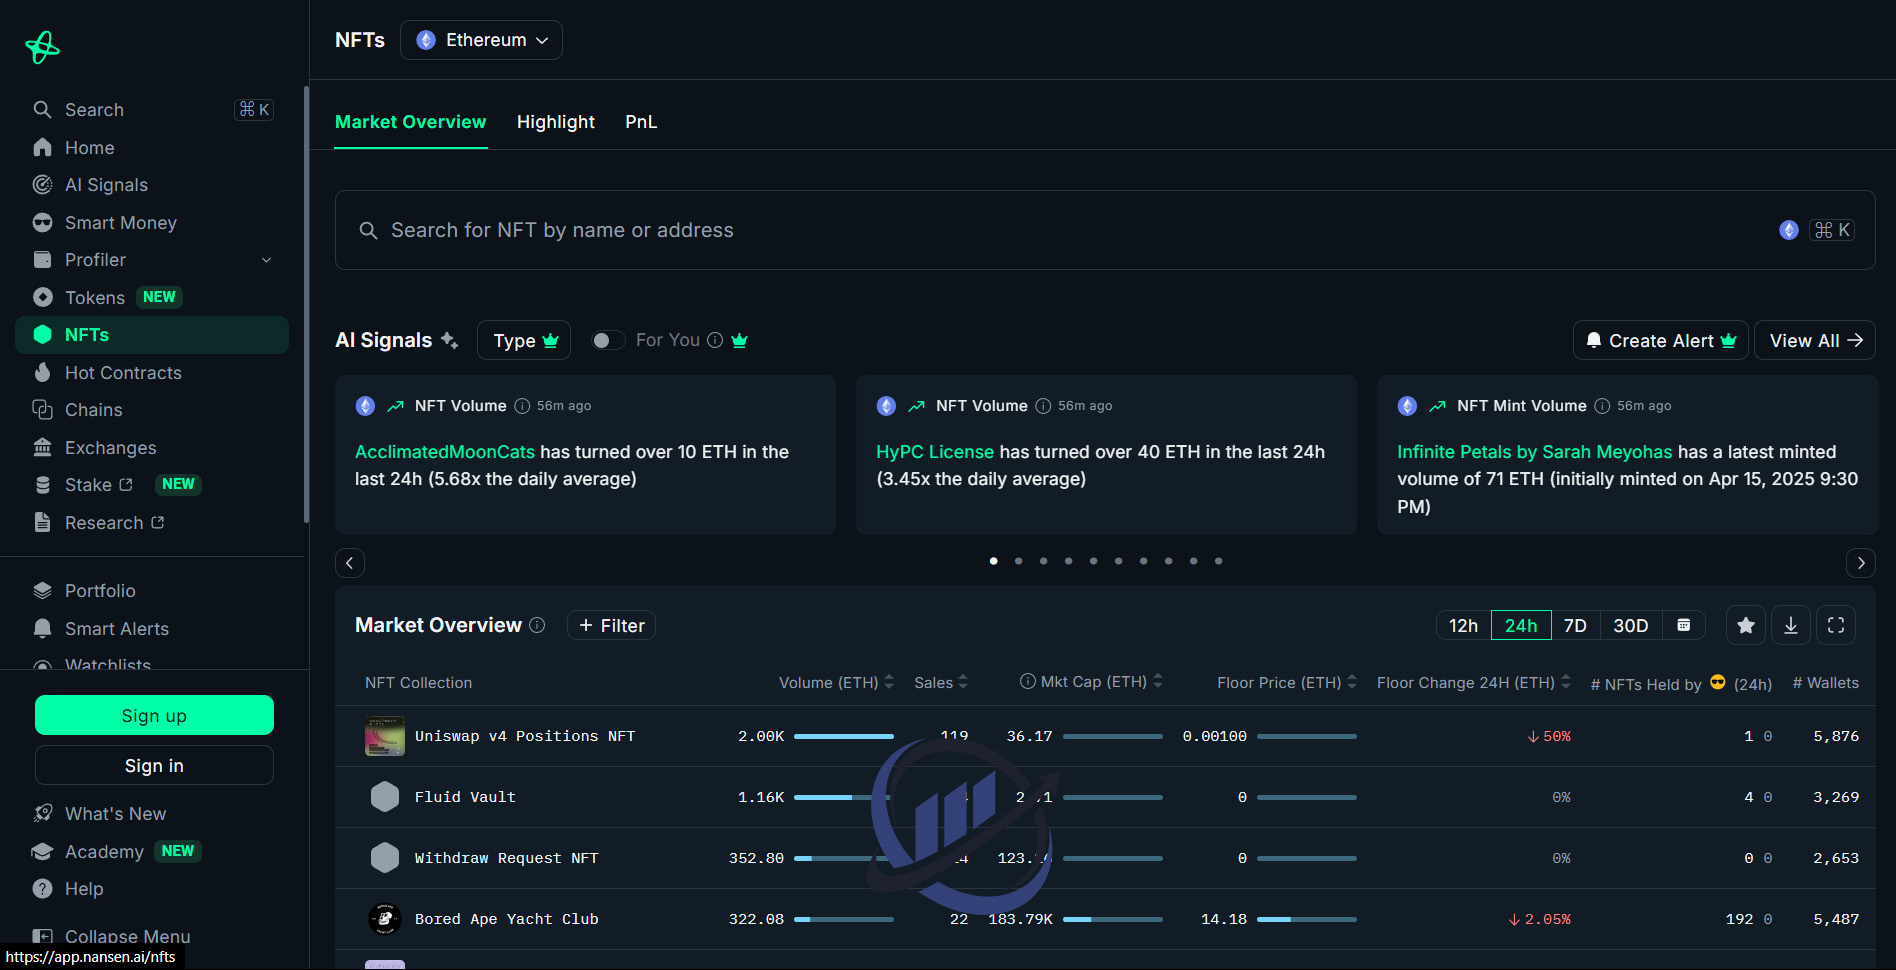Open custom date calendar icon
This screenshot has height=970, width=1896.
(x=1684, y=625)
